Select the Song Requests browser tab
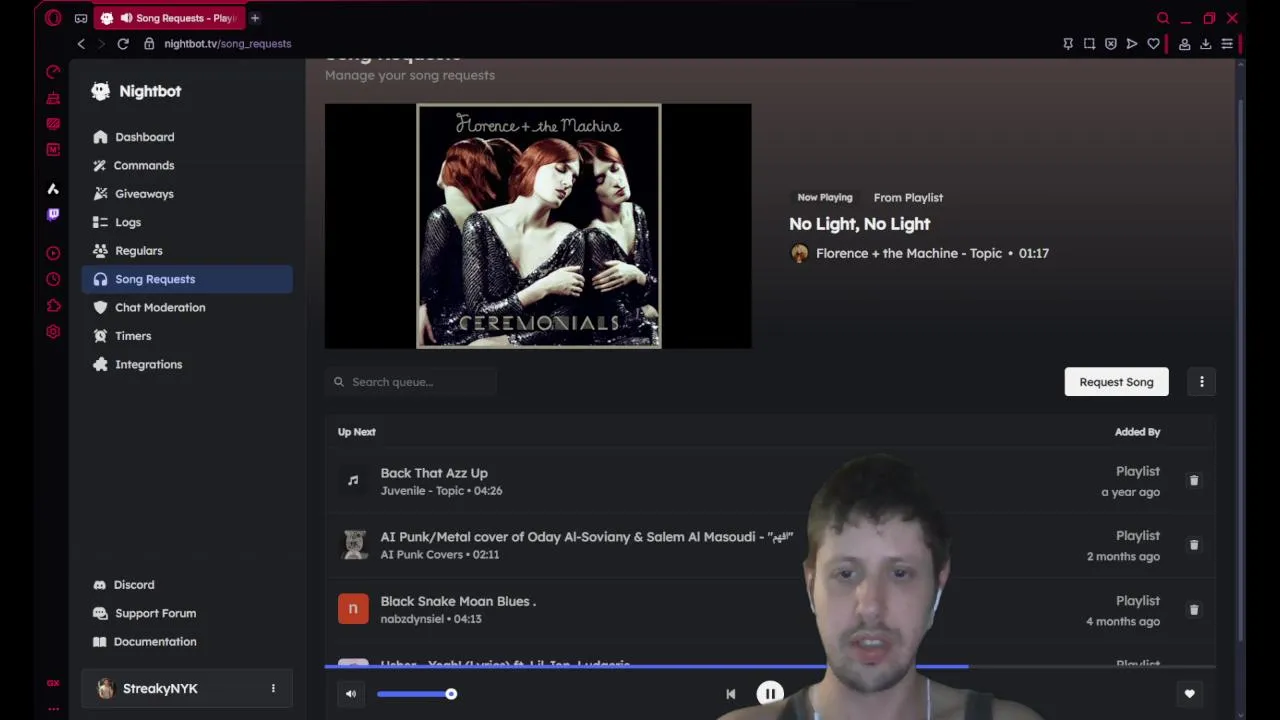Viewport: 1280px width, 720px height. pyautogui.click(x=170, y=18)
